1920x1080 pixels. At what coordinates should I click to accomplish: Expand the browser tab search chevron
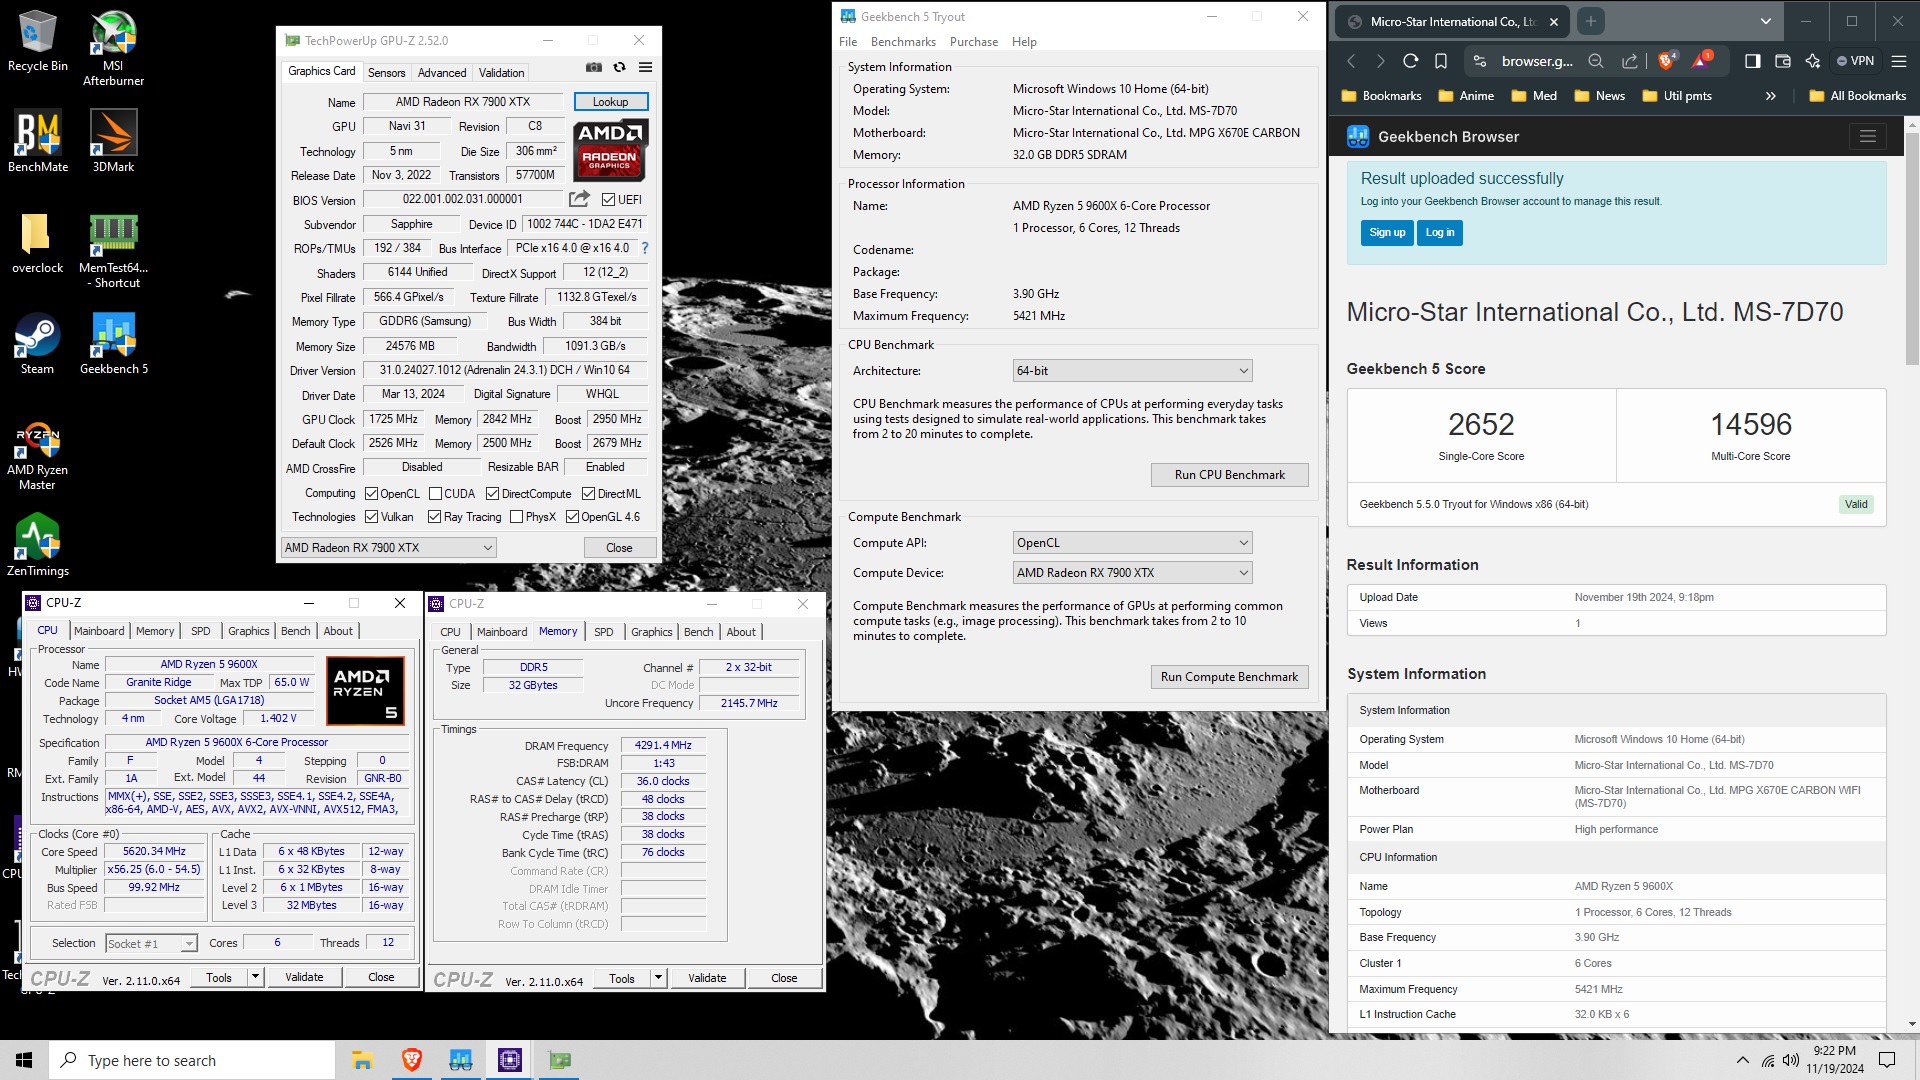coord(1765,21)
